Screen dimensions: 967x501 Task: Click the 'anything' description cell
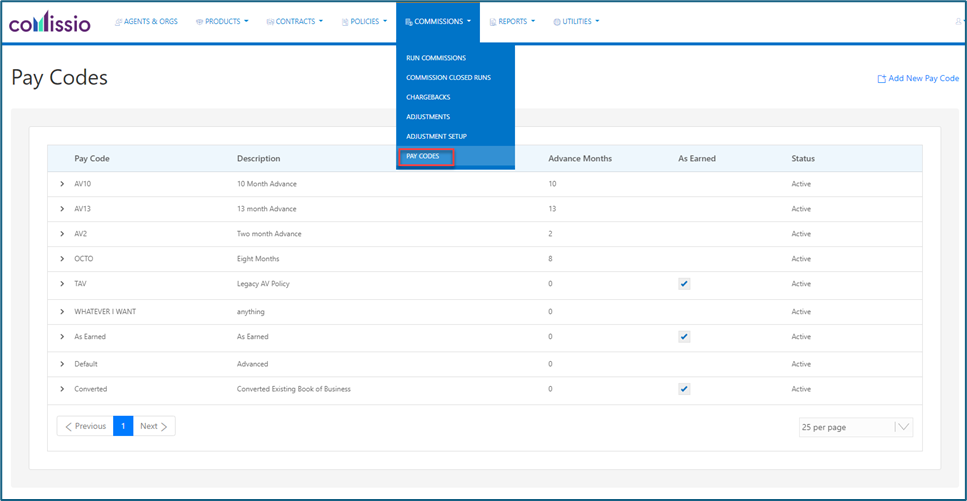pyautogui.click(x=250, y=312)
